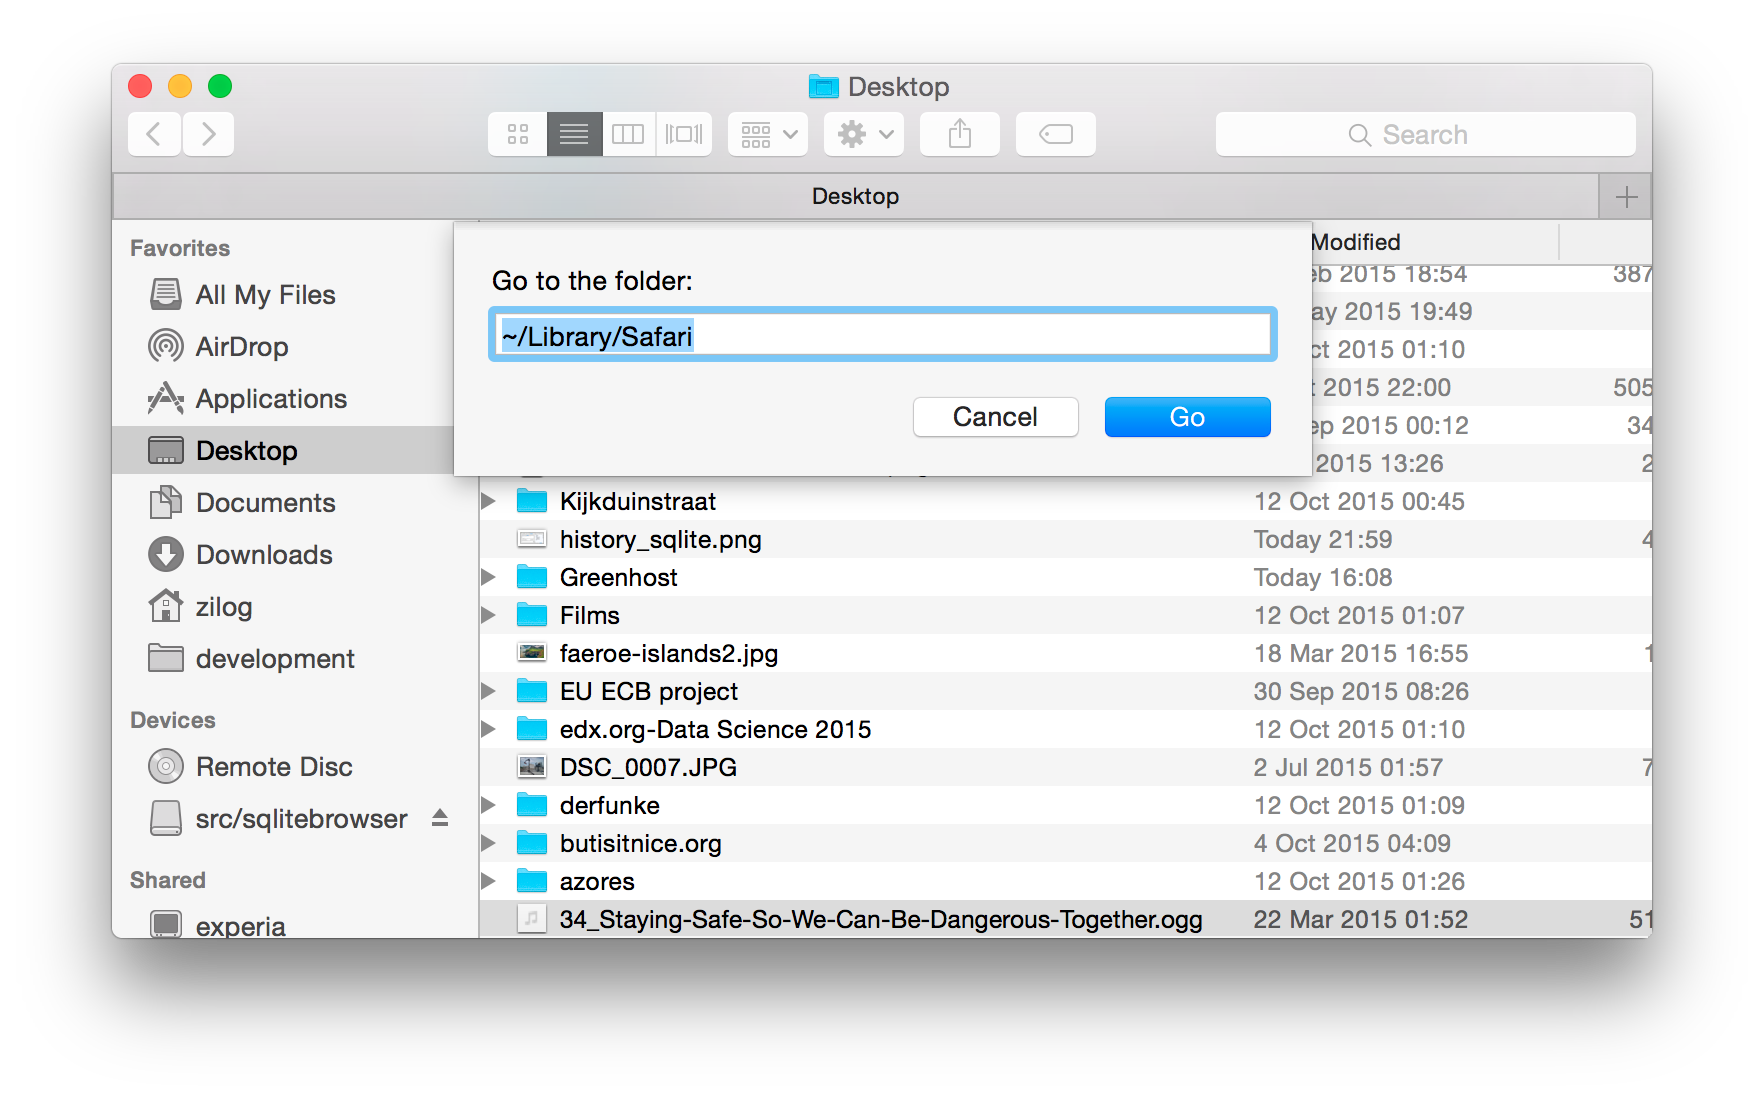This screenshot has height=1098, width=1764.
Task: Add a new tab with plus button
Action: [1626, 197]
